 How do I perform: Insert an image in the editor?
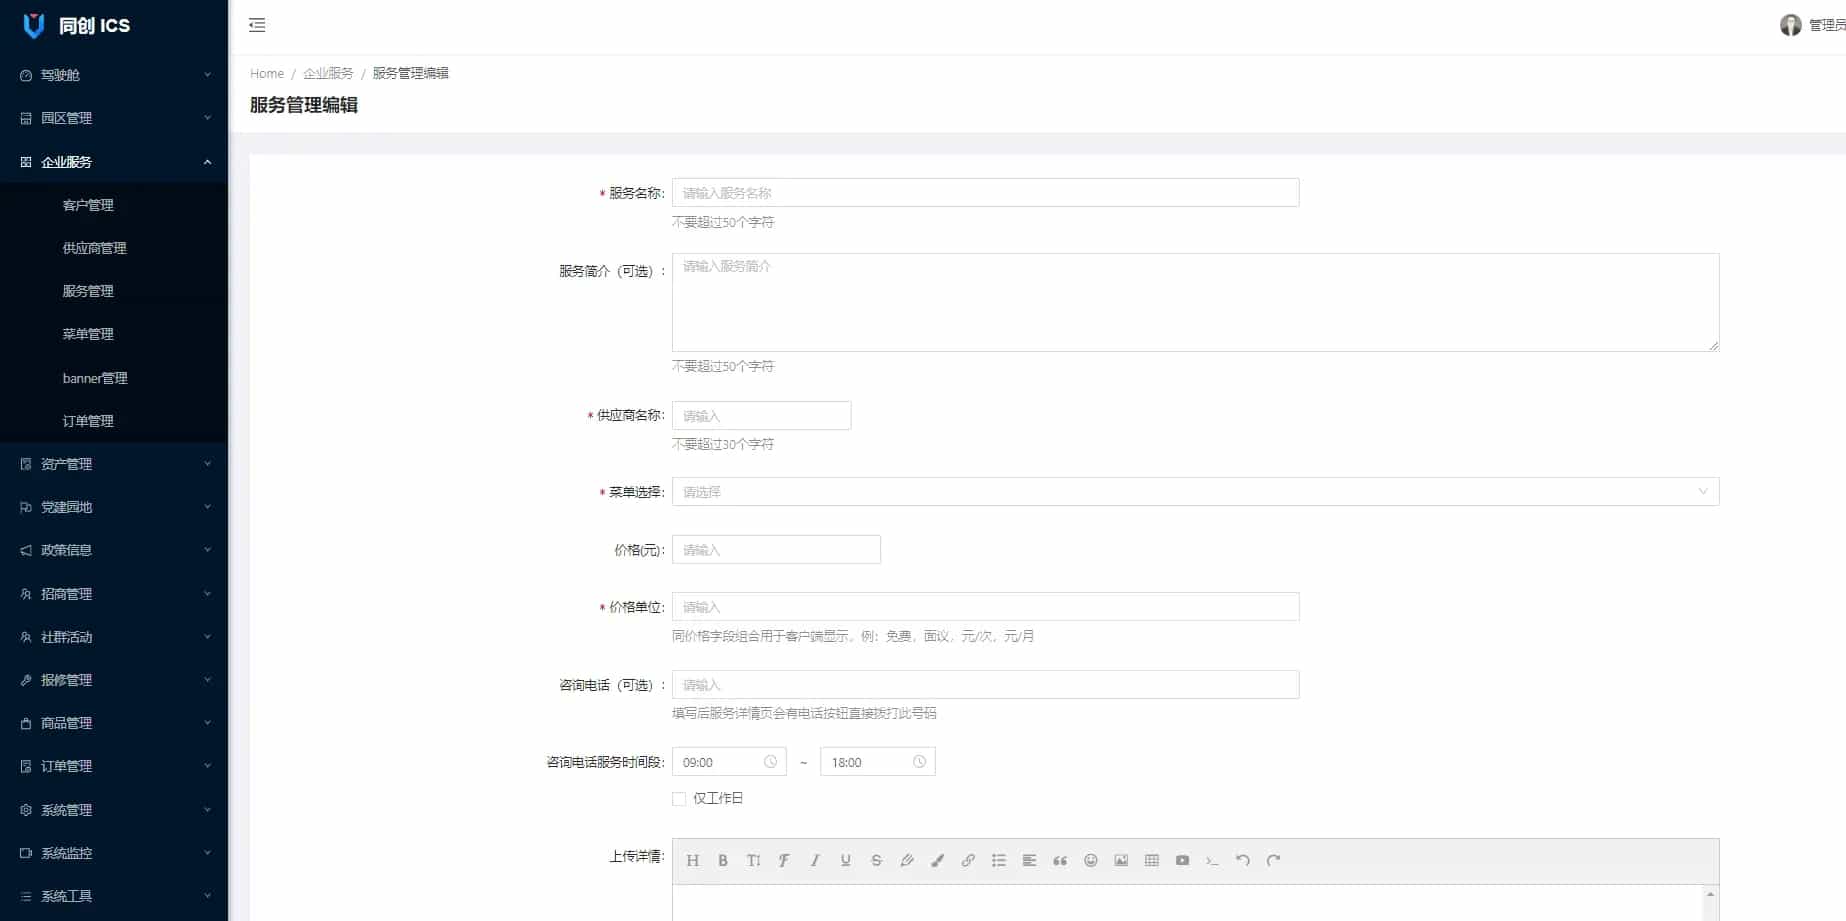tap(1121, 860)
